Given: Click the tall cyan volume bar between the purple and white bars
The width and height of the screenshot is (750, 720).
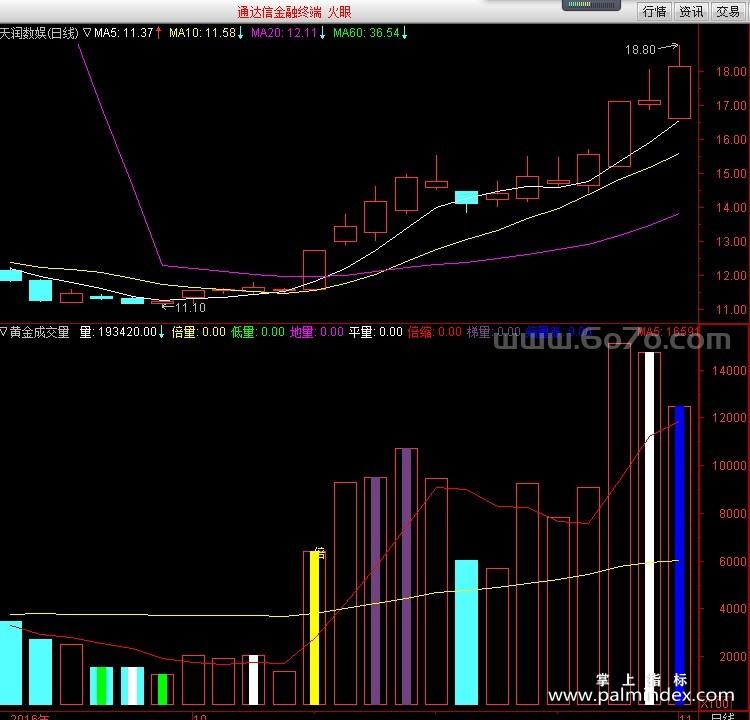Looking at the screenshot, I should (466, 632).
